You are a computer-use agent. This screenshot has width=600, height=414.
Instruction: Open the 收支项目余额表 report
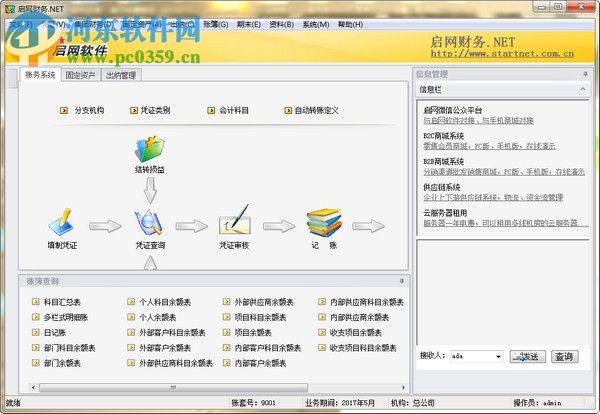point(350,333)
